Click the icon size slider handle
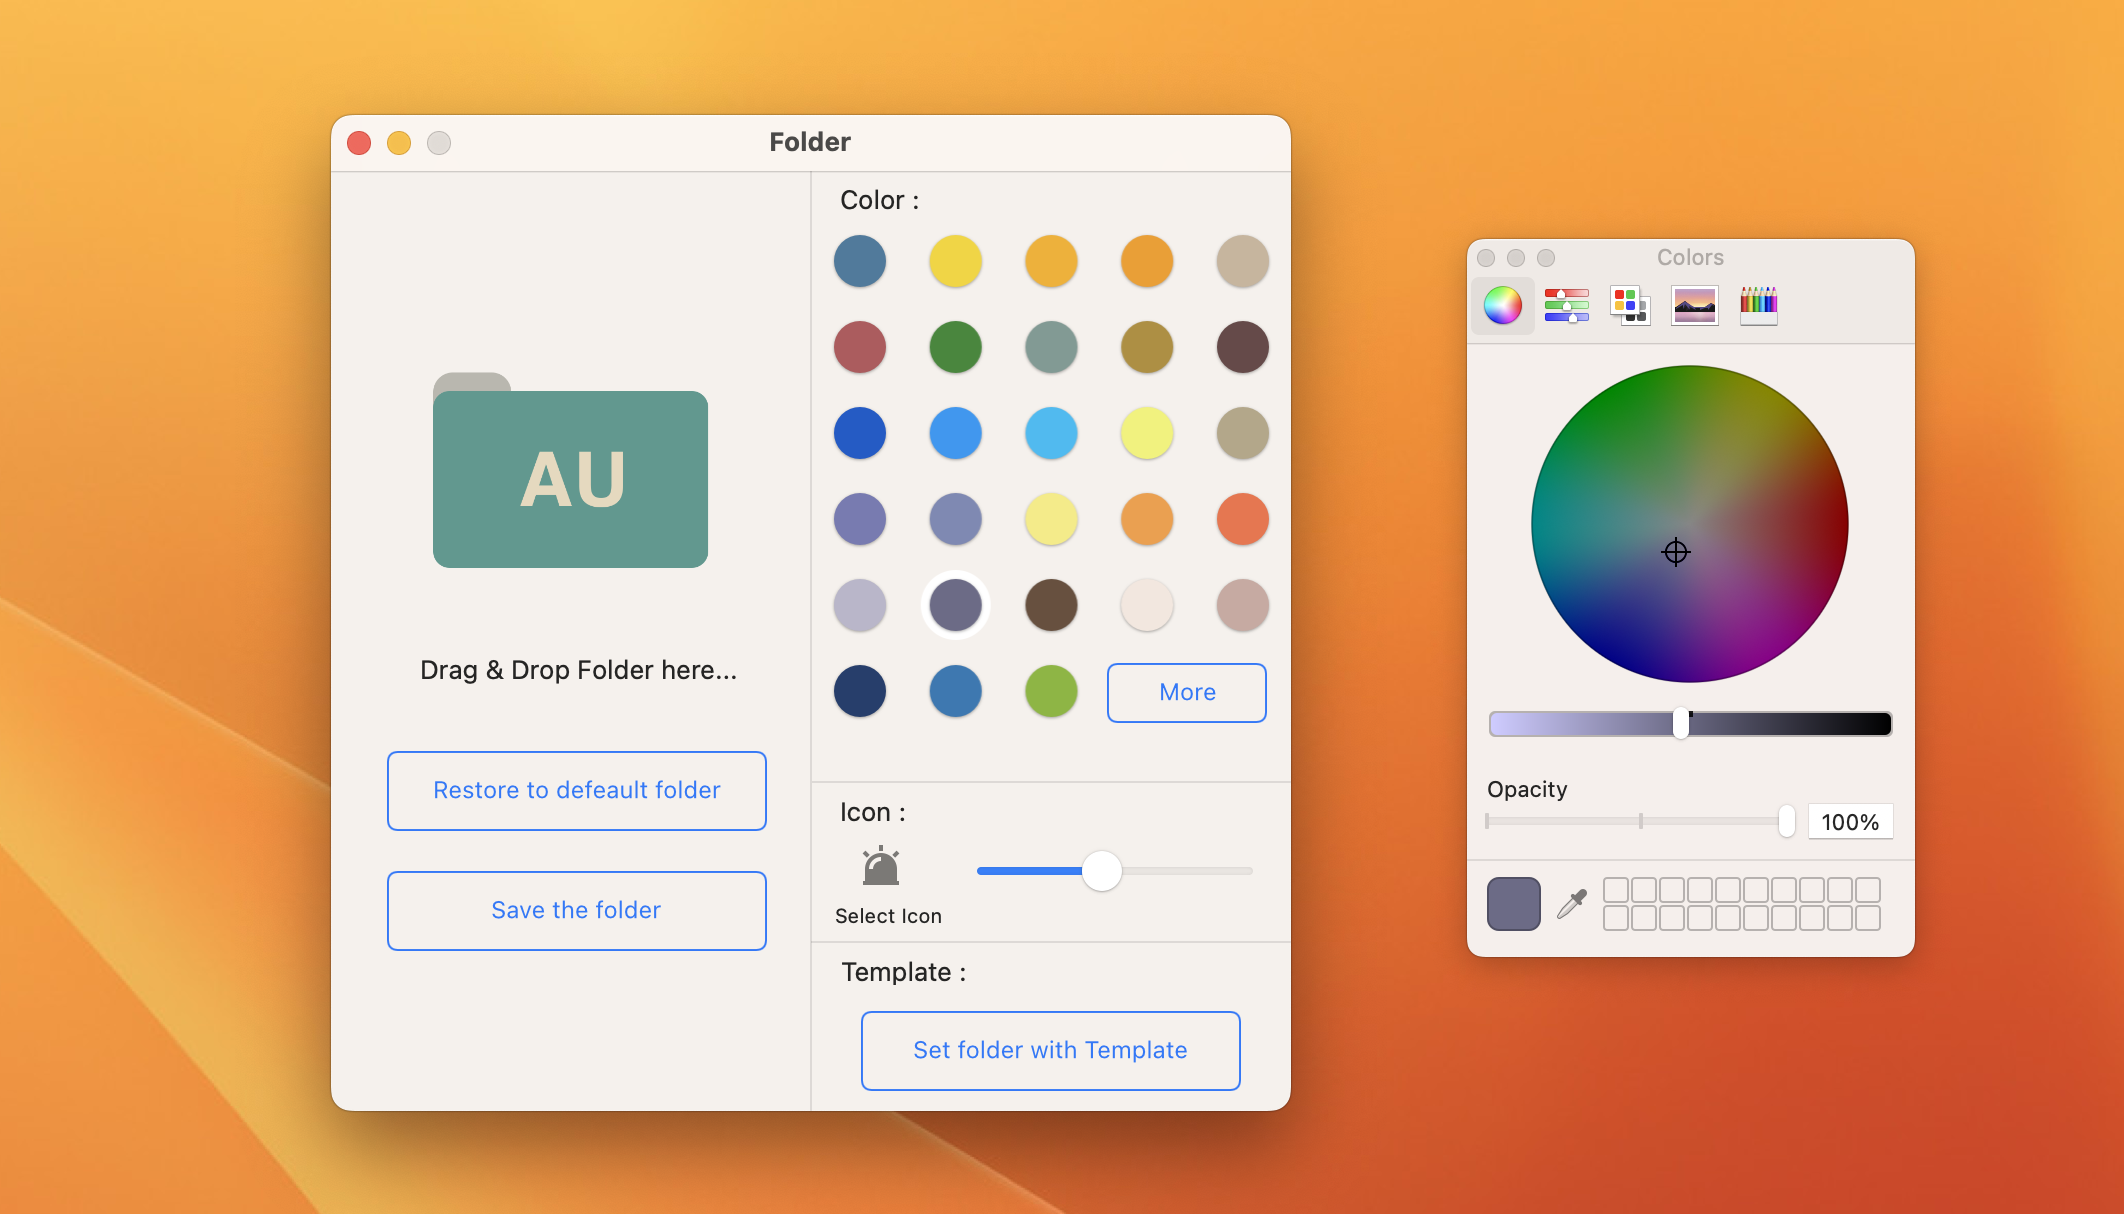 1102,871
